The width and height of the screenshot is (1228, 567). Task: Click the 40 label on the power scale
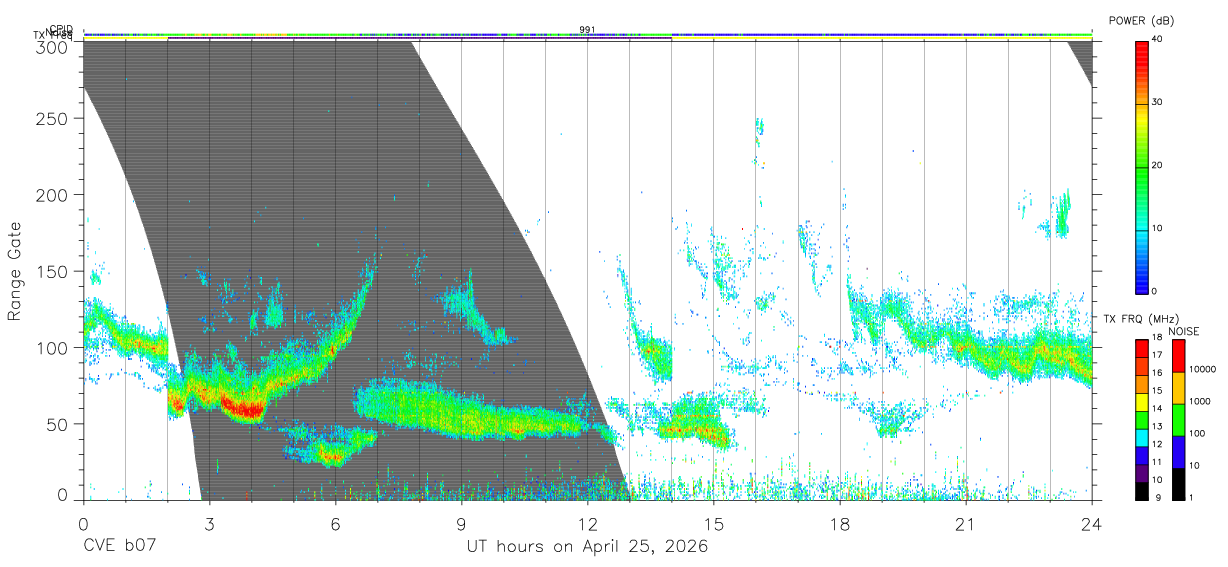(x=1158, y=39)
